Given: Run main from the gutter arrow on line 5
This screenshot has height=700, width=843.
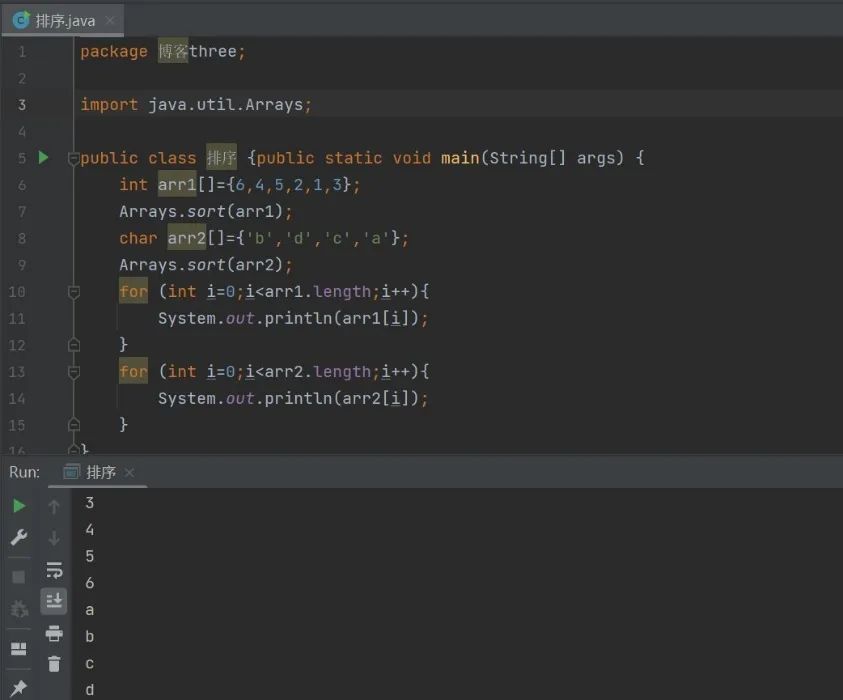Looking at the screenshot, I should click(x=44, y=158).
